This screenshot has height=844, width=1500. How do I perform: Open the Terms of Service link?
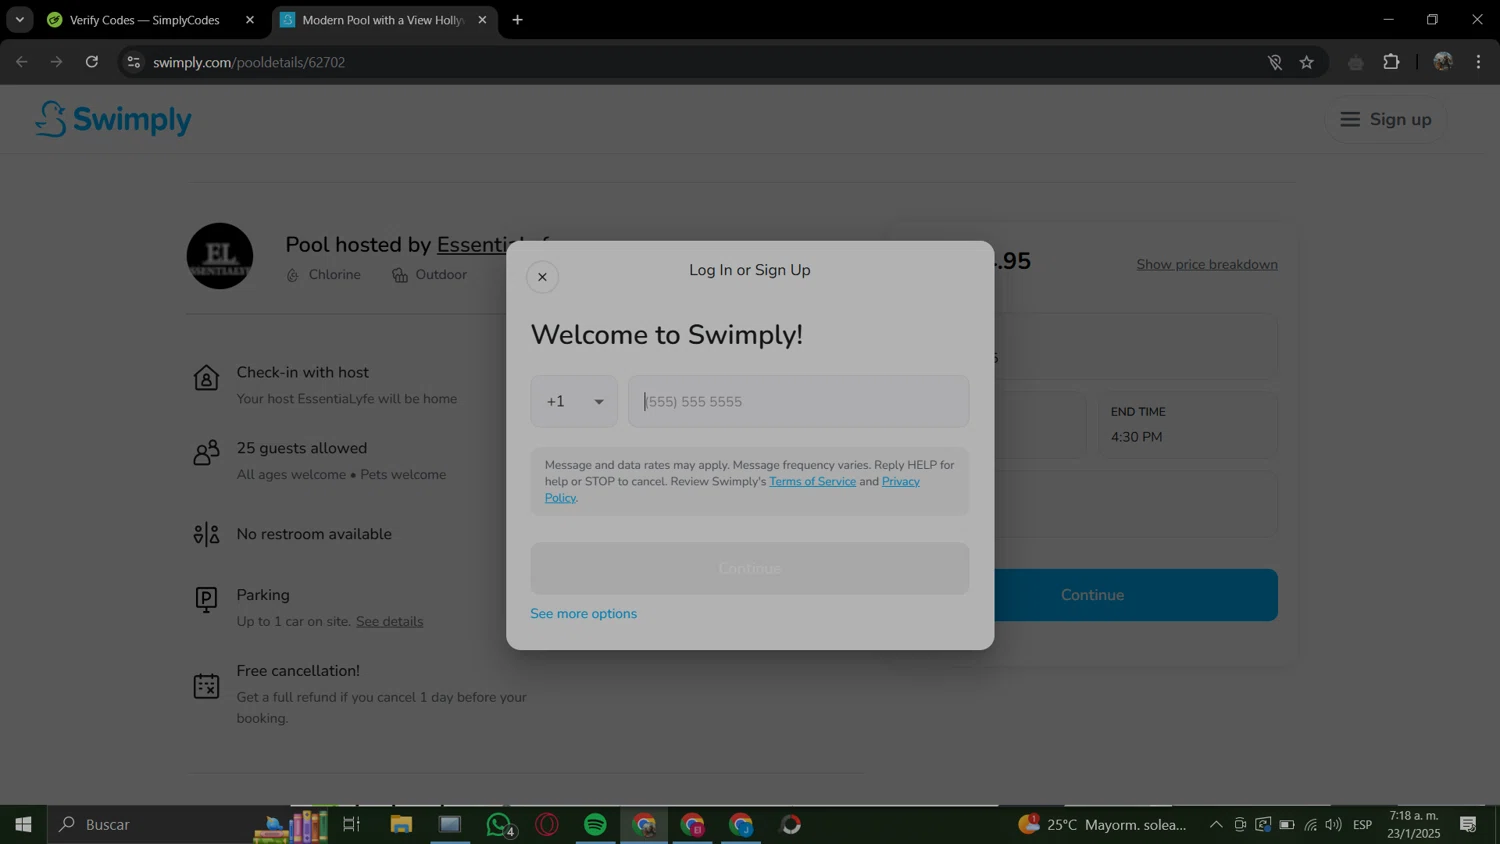tap(812, 481)
